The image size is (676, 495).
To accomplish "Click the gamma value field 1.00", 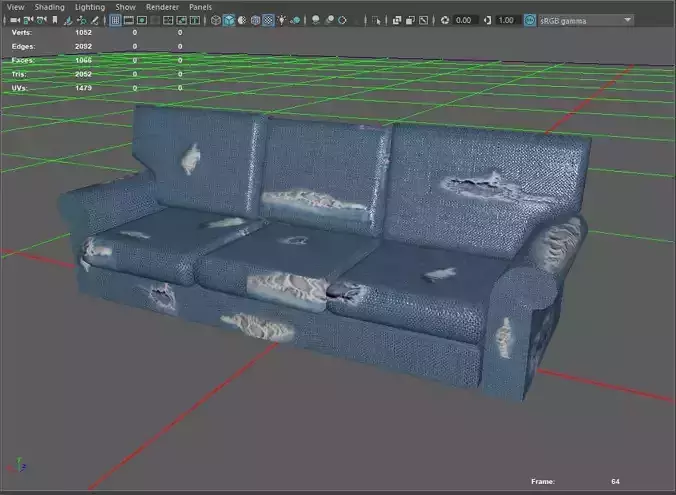I will 507,20.
